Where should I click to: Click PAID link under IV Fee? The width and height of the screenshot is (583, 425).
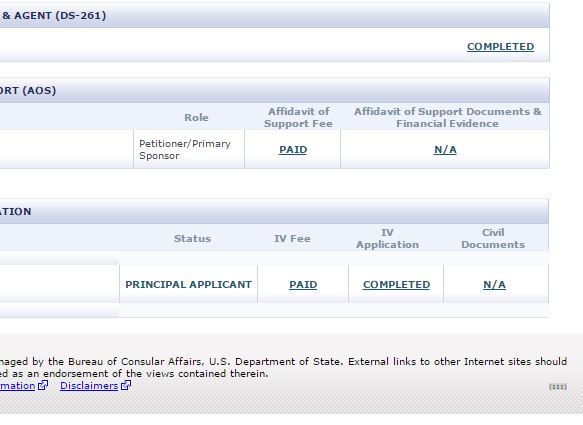tap(303, 284)
